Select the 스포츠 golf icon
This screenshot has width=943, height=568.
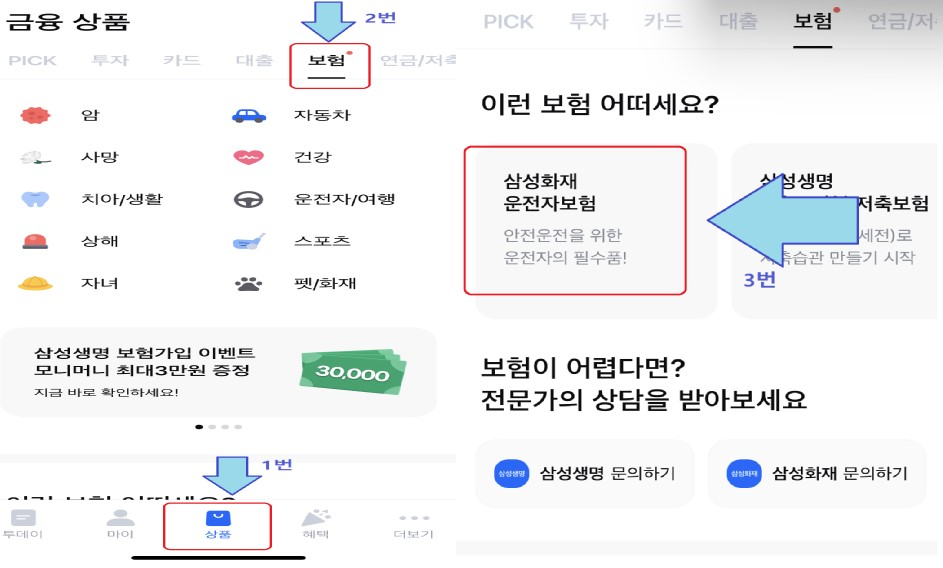[248, 241]
